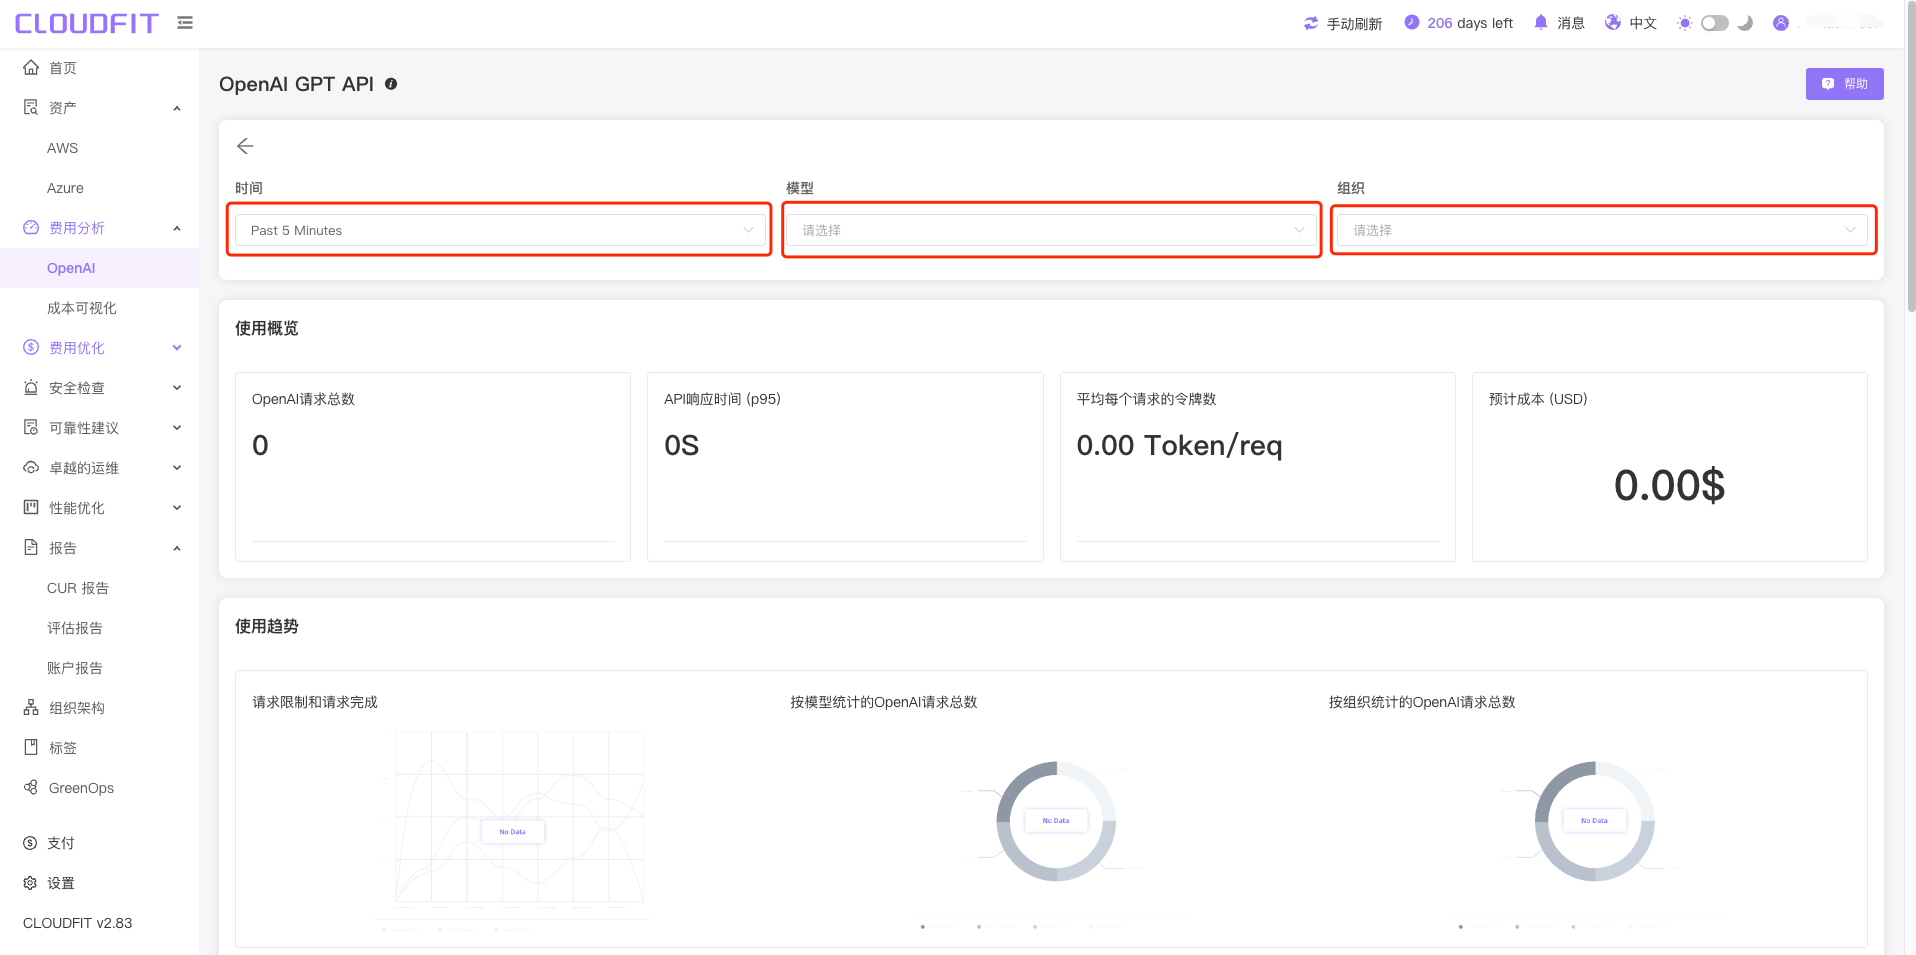Click the OpenAI请求总数 card

(433, 467)
